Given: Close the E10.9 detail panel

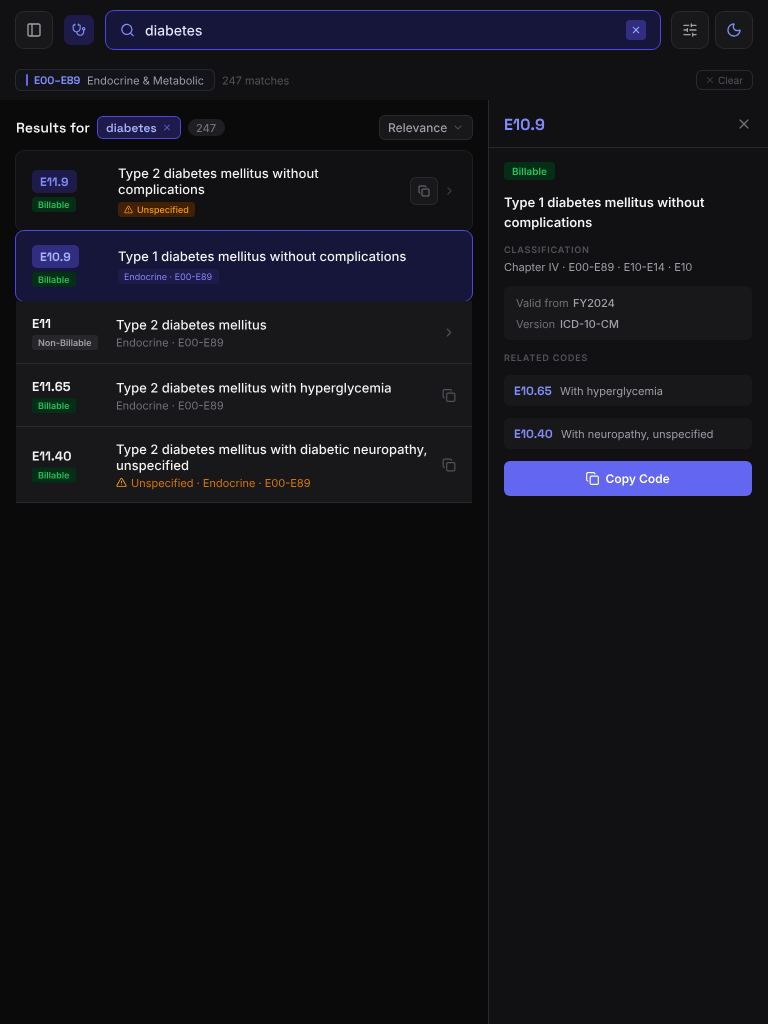Looking at the screenshot, I should (744, 124).
